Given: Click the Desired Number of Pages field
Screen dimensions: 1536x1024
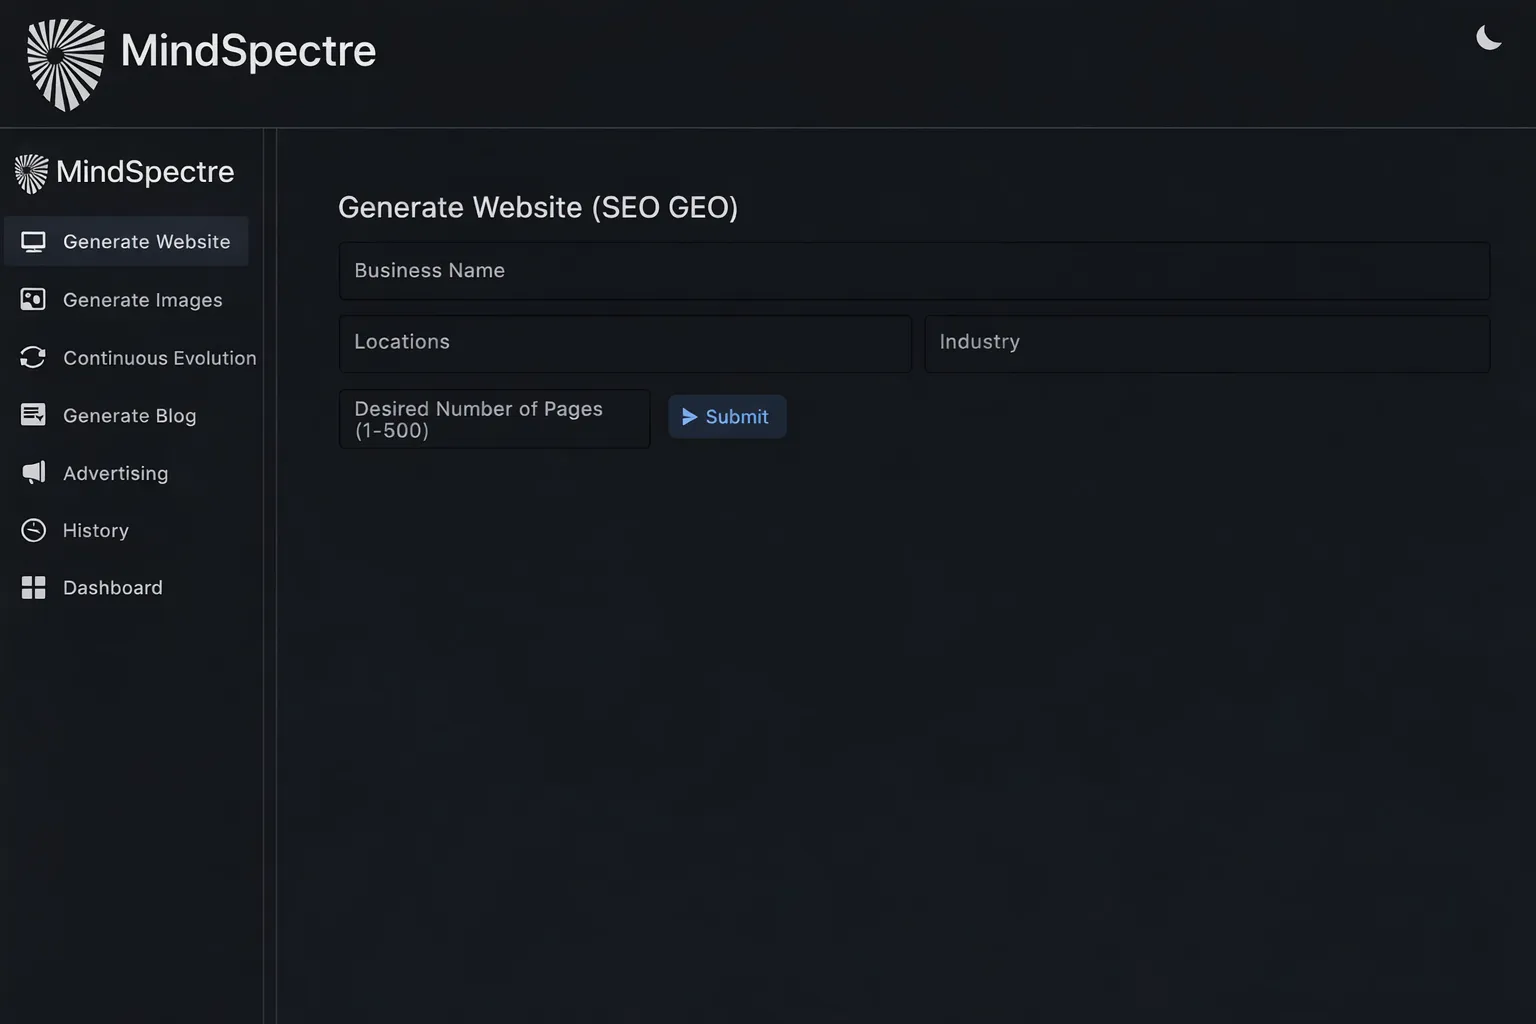Looking at the screenshot, I should click(494, 418).
